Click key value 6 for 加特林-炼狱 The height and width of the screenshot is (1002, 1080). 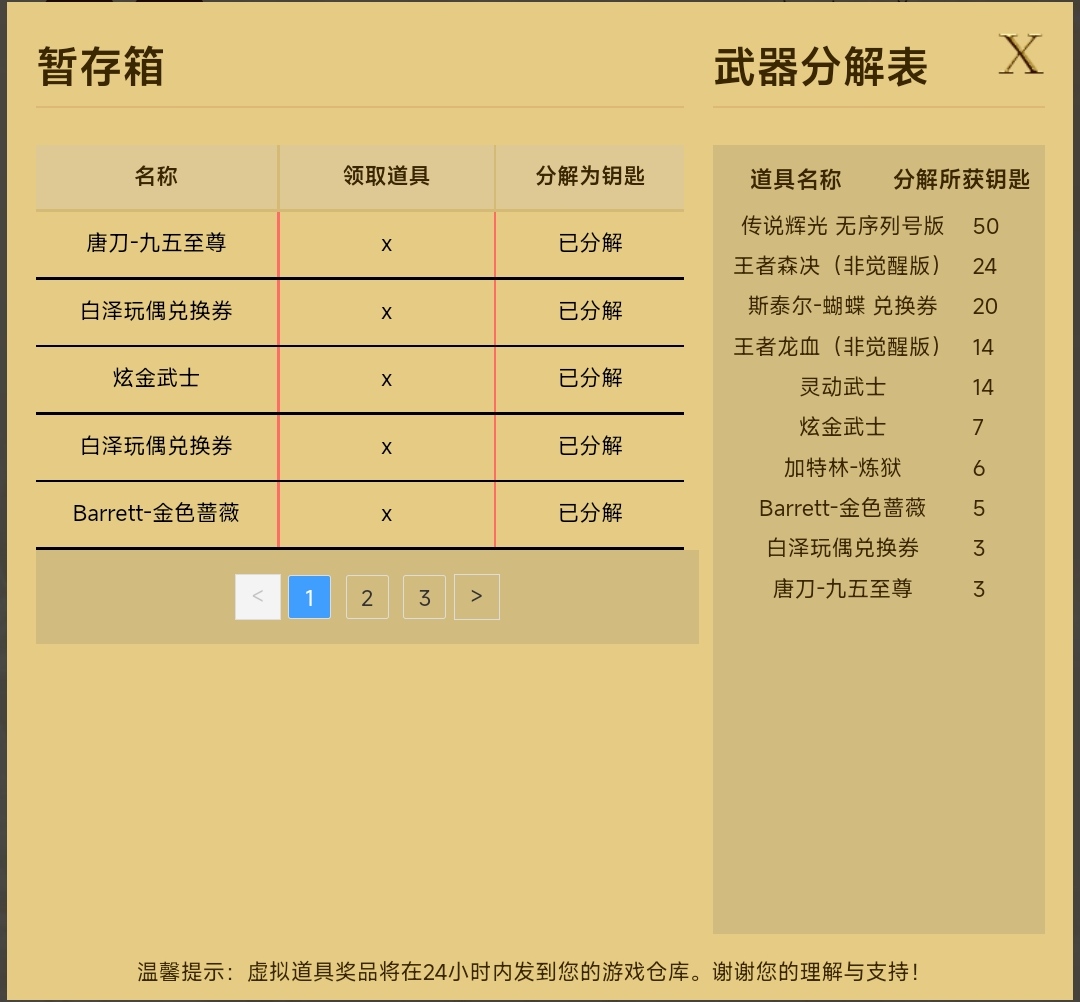point(979,468)
